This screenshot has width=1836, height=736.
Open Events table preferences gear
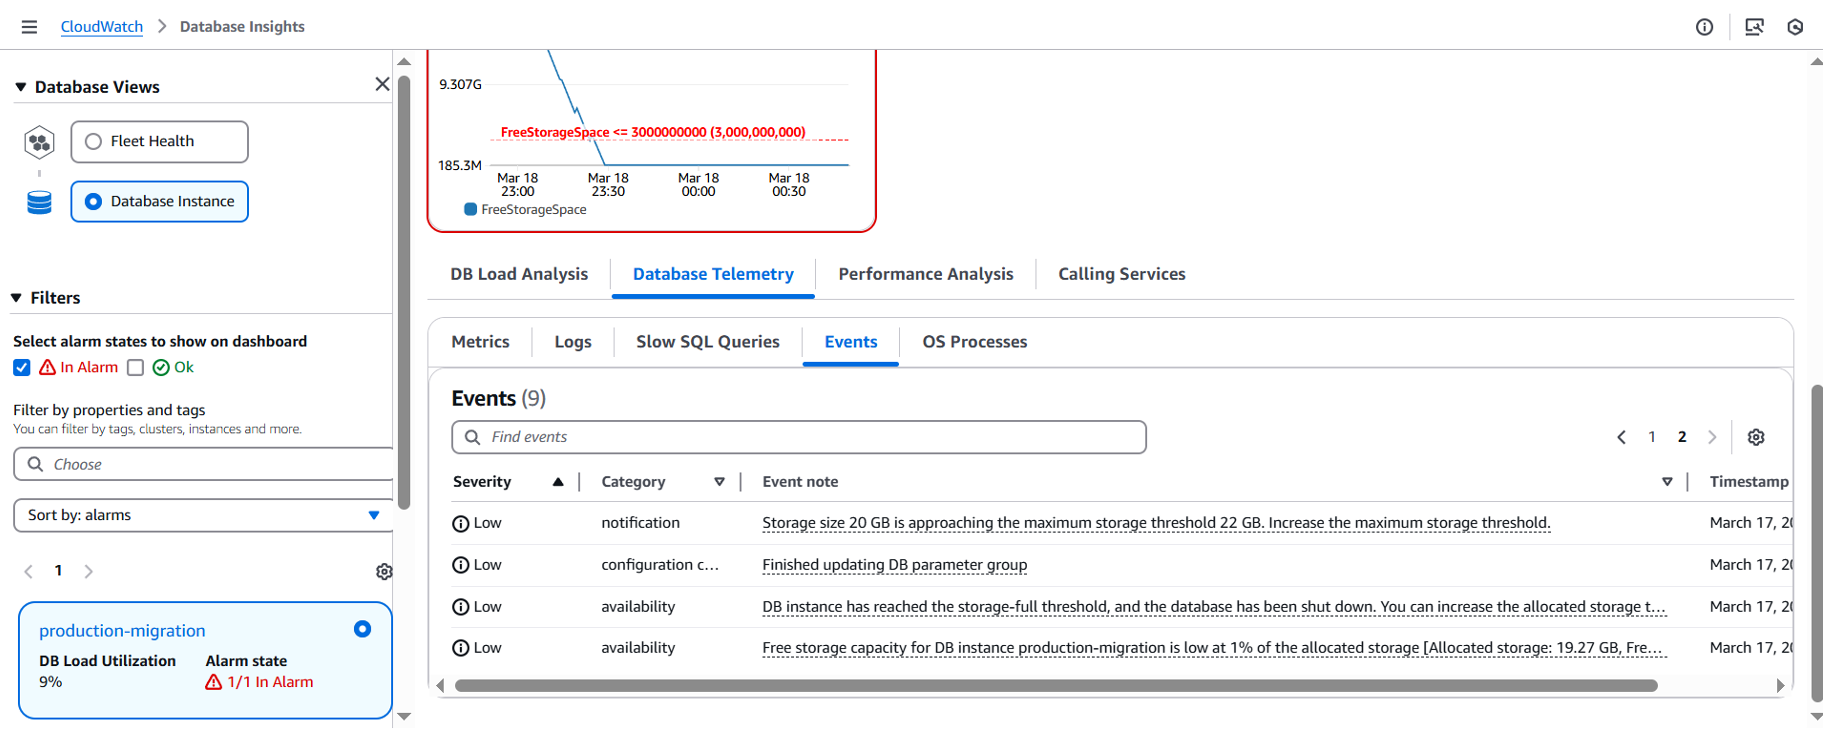[1756, 437]
